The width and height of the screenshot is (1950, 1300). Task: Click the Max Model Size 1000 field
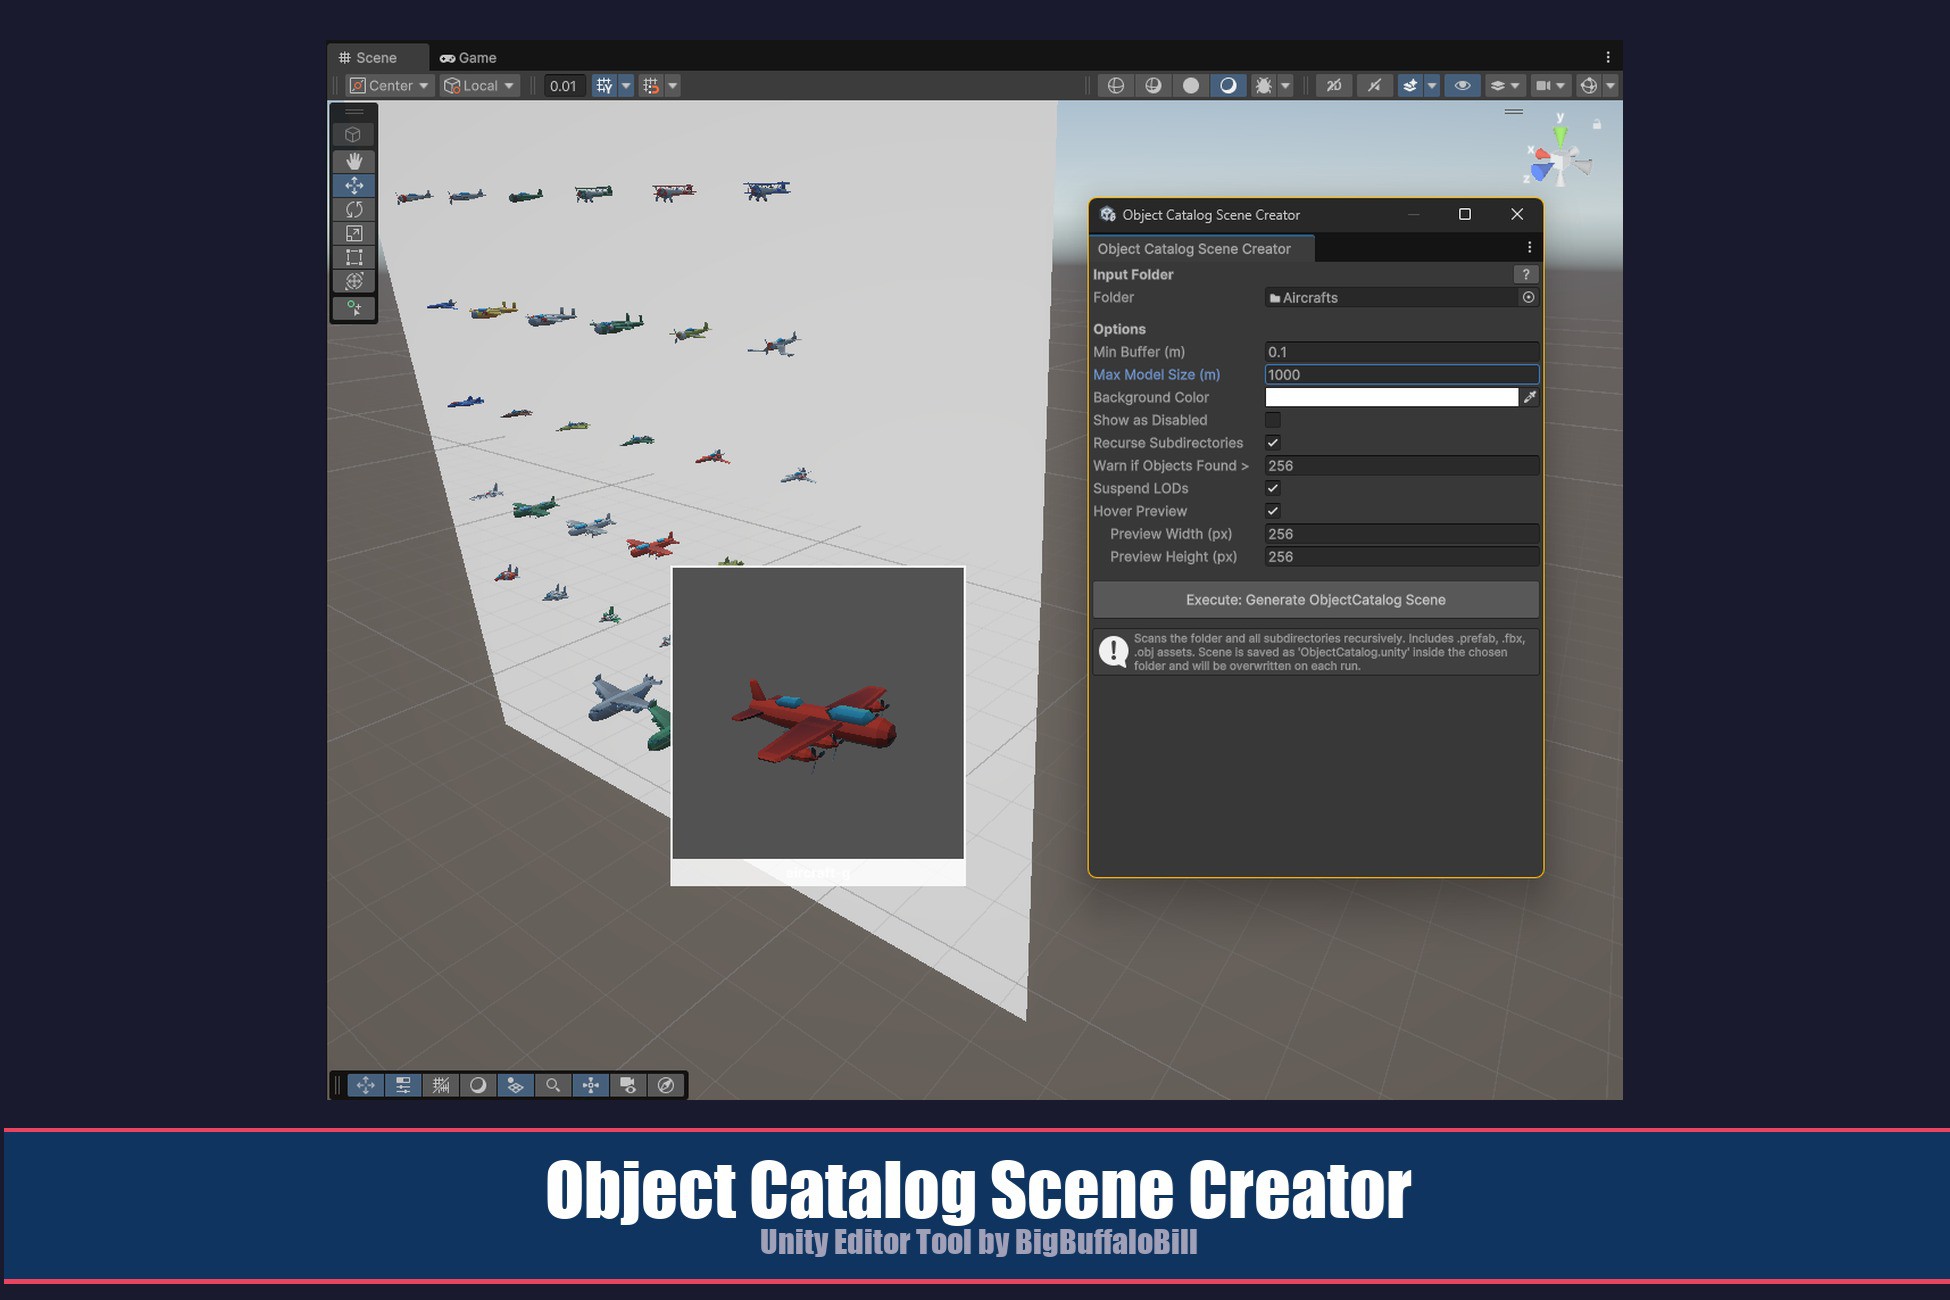click(x=1402, y=375)
